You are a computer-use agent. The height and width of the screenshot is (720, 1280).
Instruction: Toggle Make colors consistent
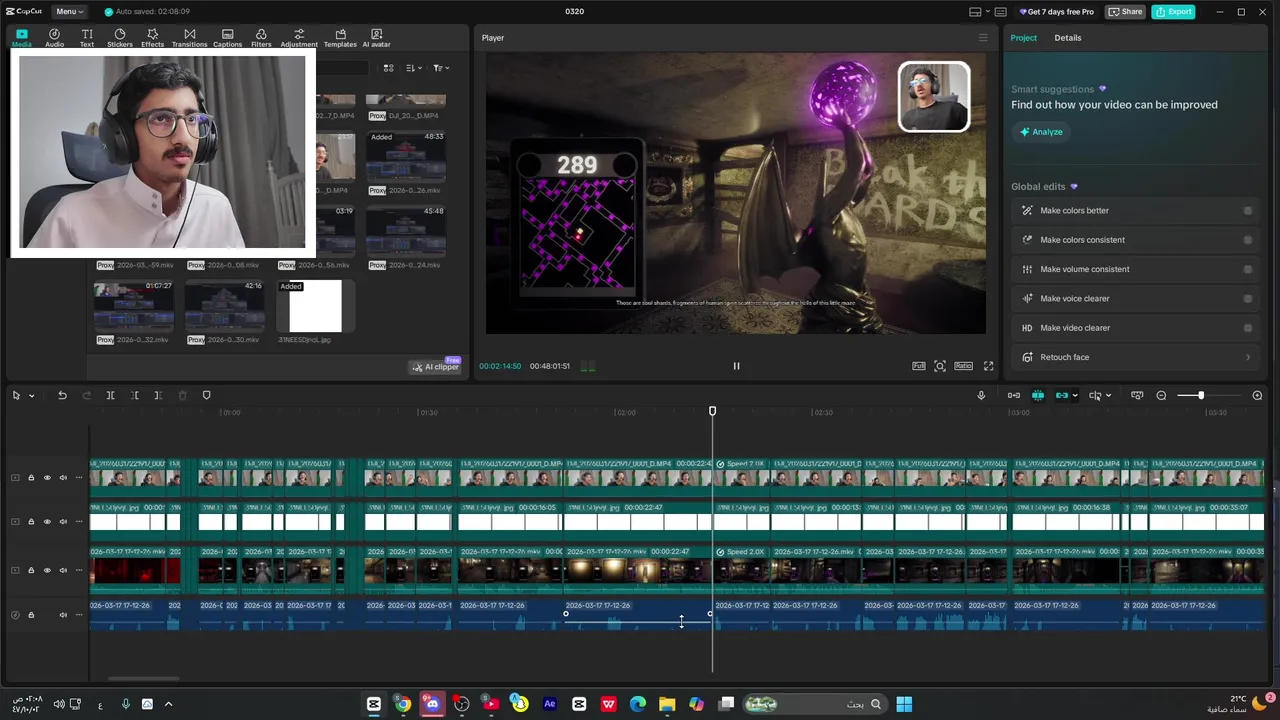click(x=1247, y=240)
